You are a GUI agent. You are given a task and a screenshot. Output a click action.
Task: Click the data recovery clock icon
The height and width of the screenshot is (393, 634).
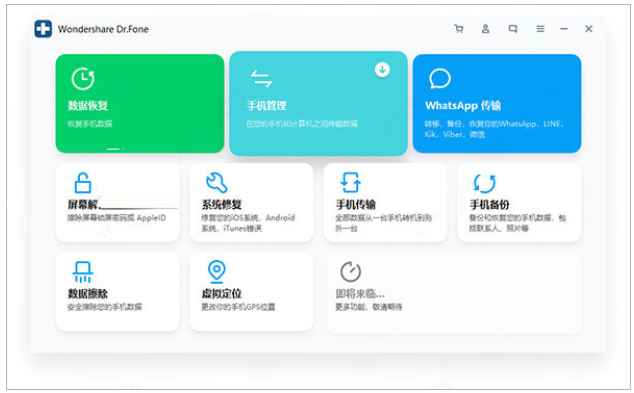[x=83, y=78]
